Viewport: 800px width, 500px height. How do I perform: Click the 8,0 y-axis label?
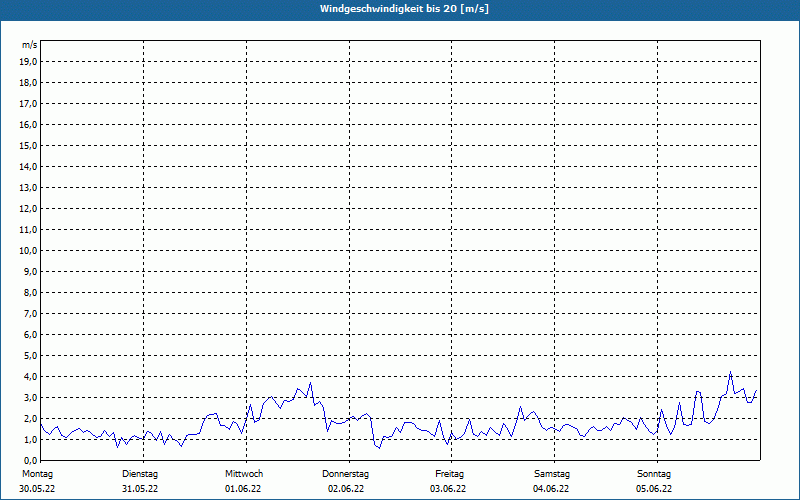pos(30,292)
